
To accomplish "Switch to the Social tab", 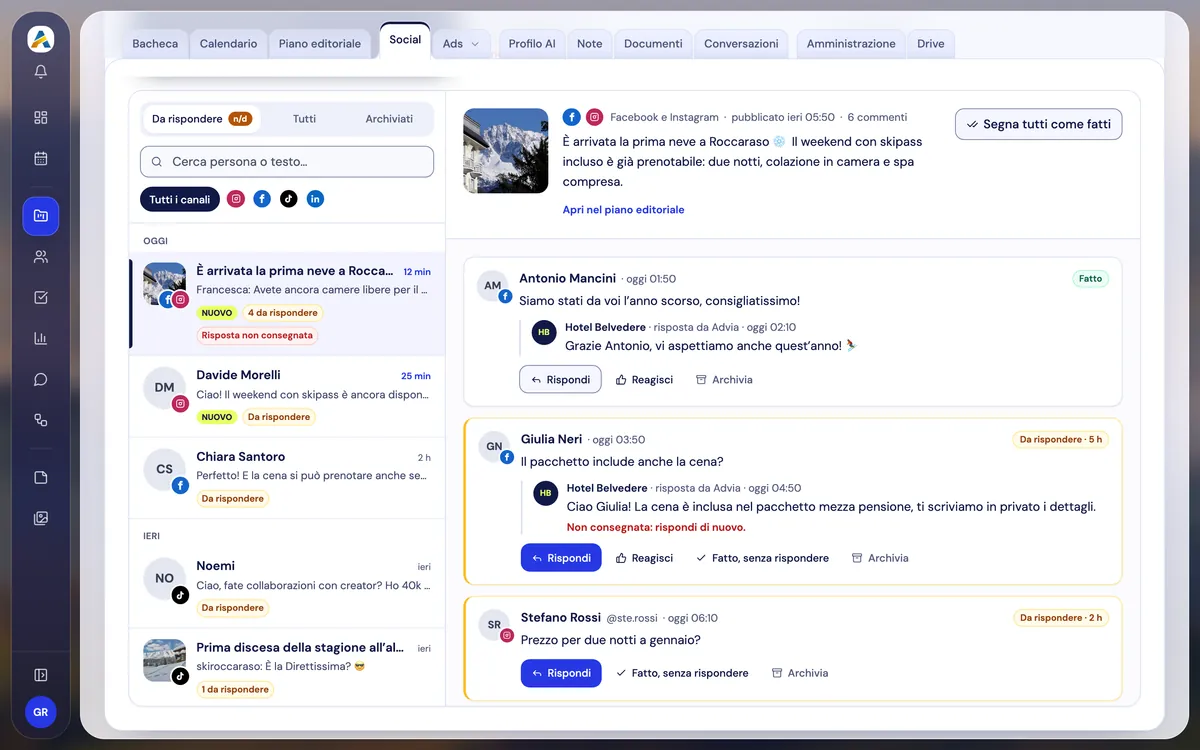I will 405,40.
